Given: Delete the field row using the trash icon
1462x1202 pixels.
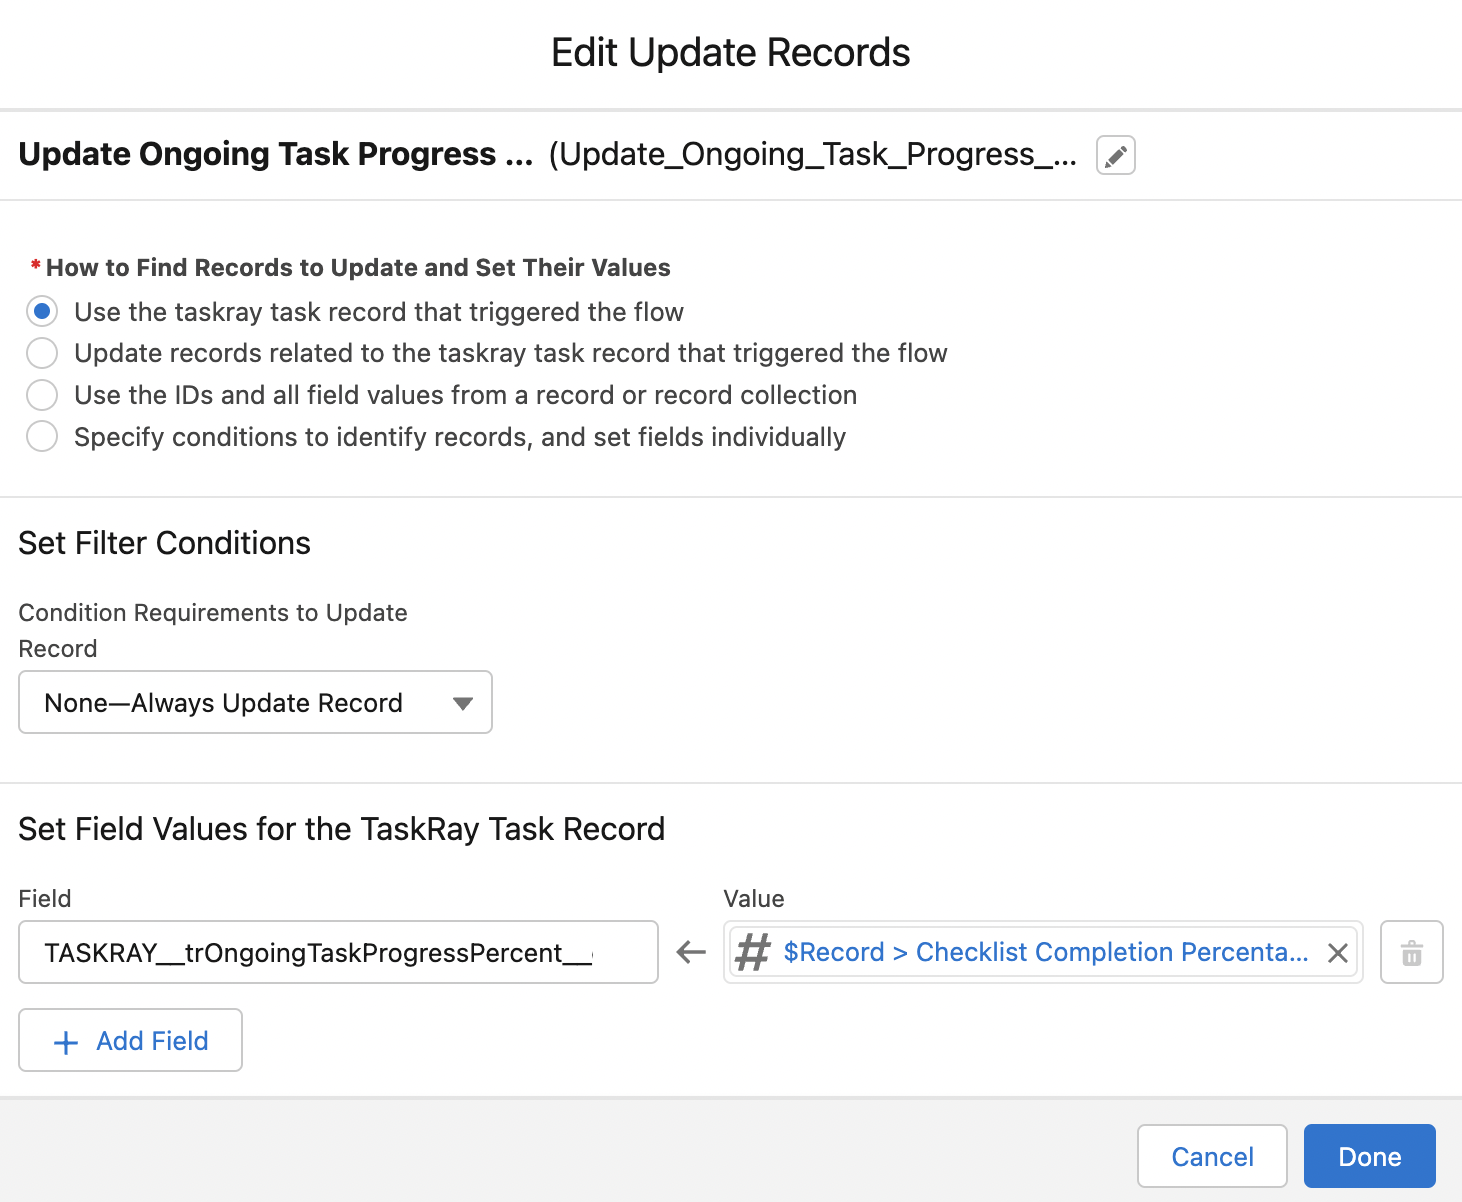Looking at the screenshot, I should click(x=1411, y=952).
